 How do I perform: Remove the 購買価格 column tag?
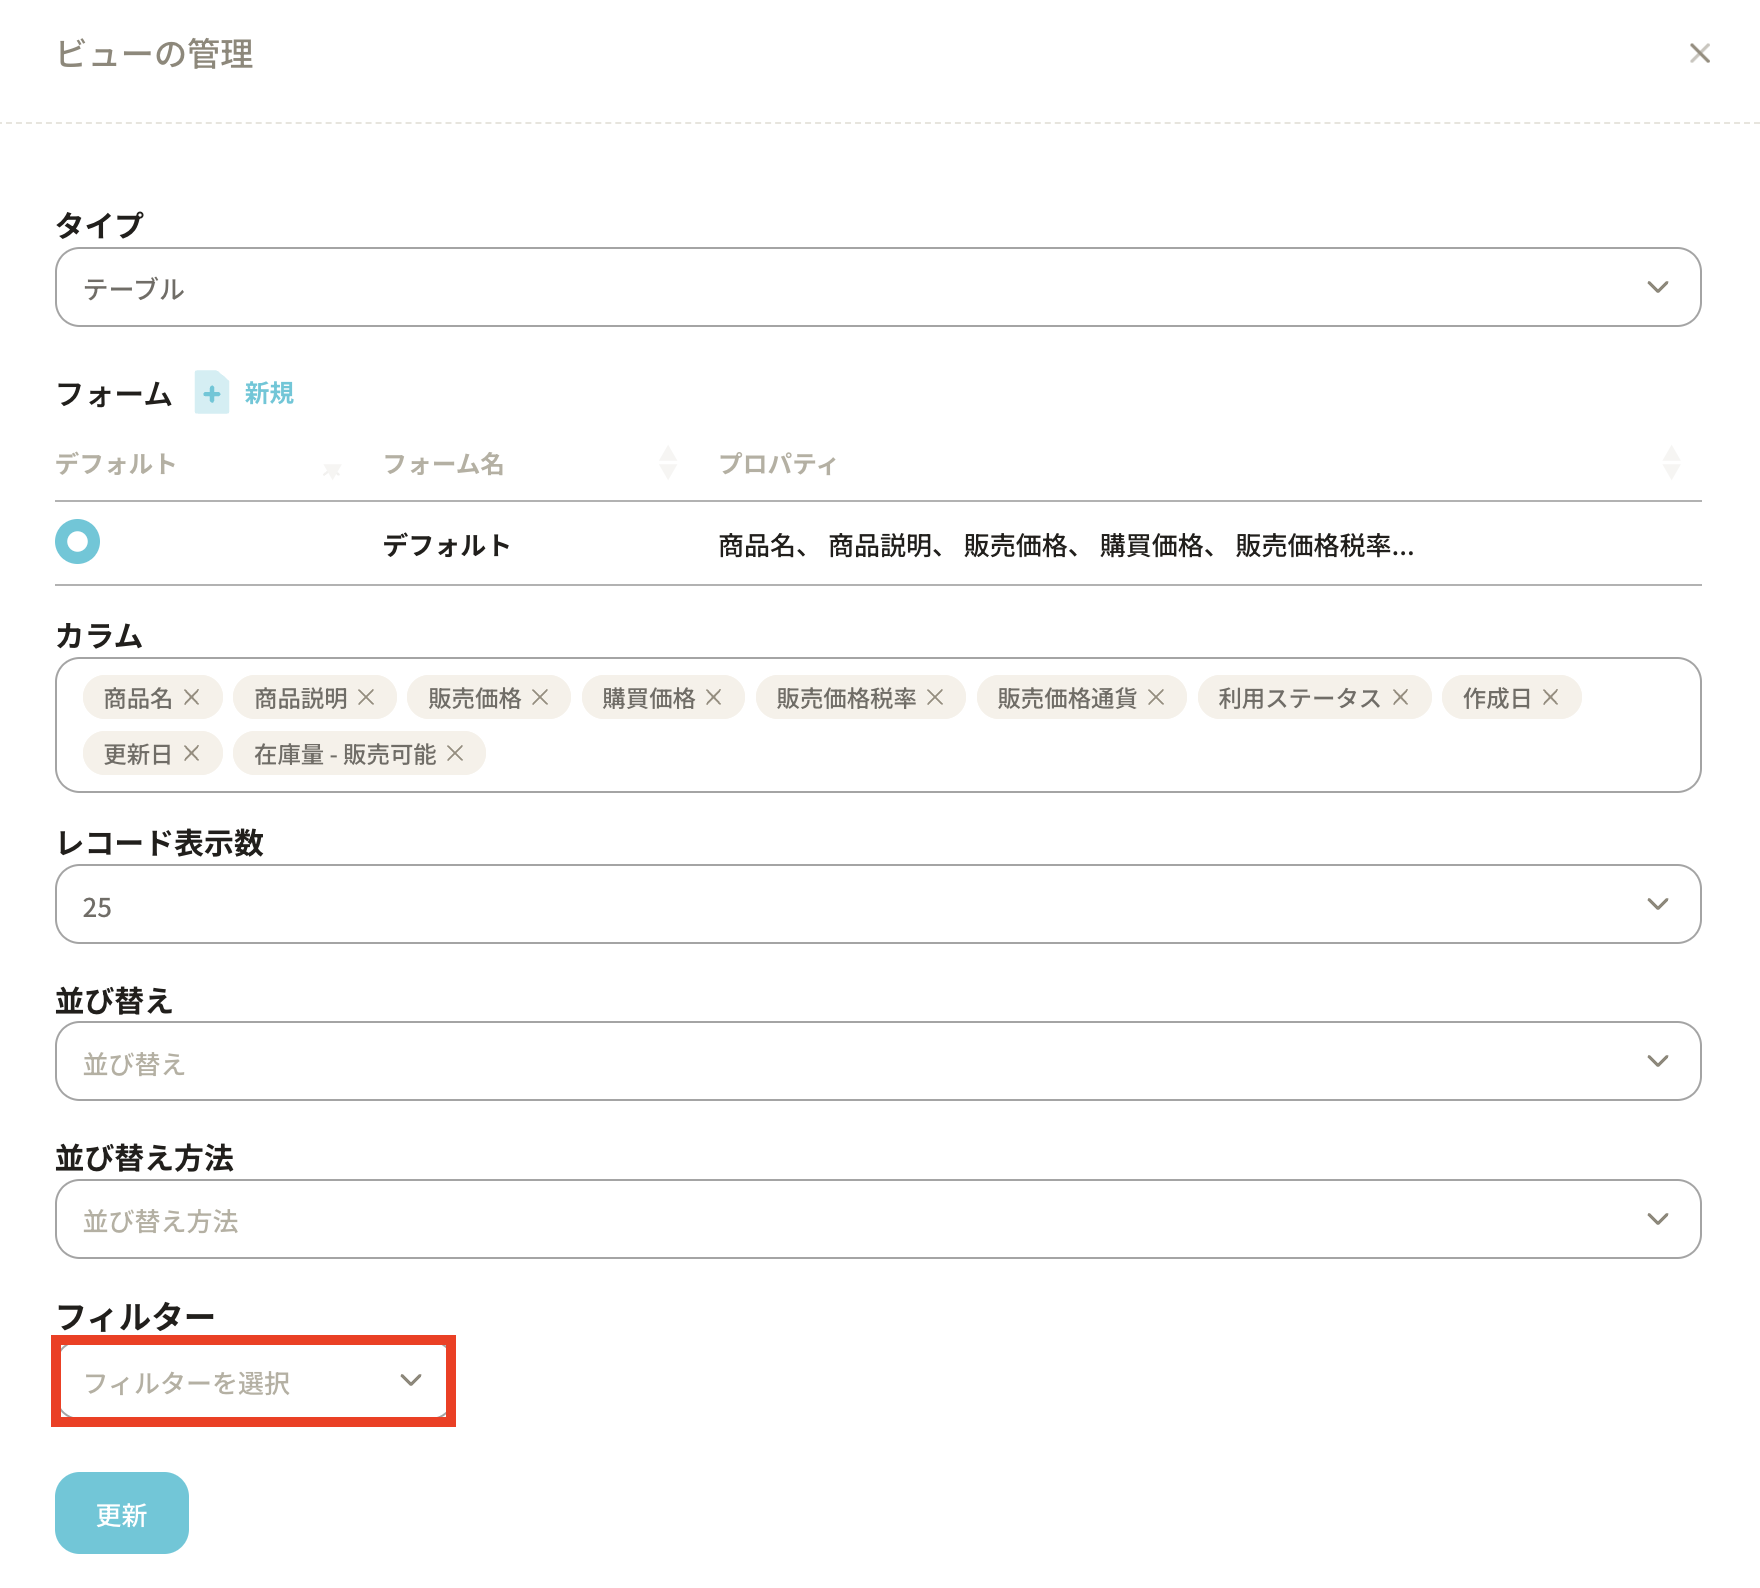pos(714,697)
